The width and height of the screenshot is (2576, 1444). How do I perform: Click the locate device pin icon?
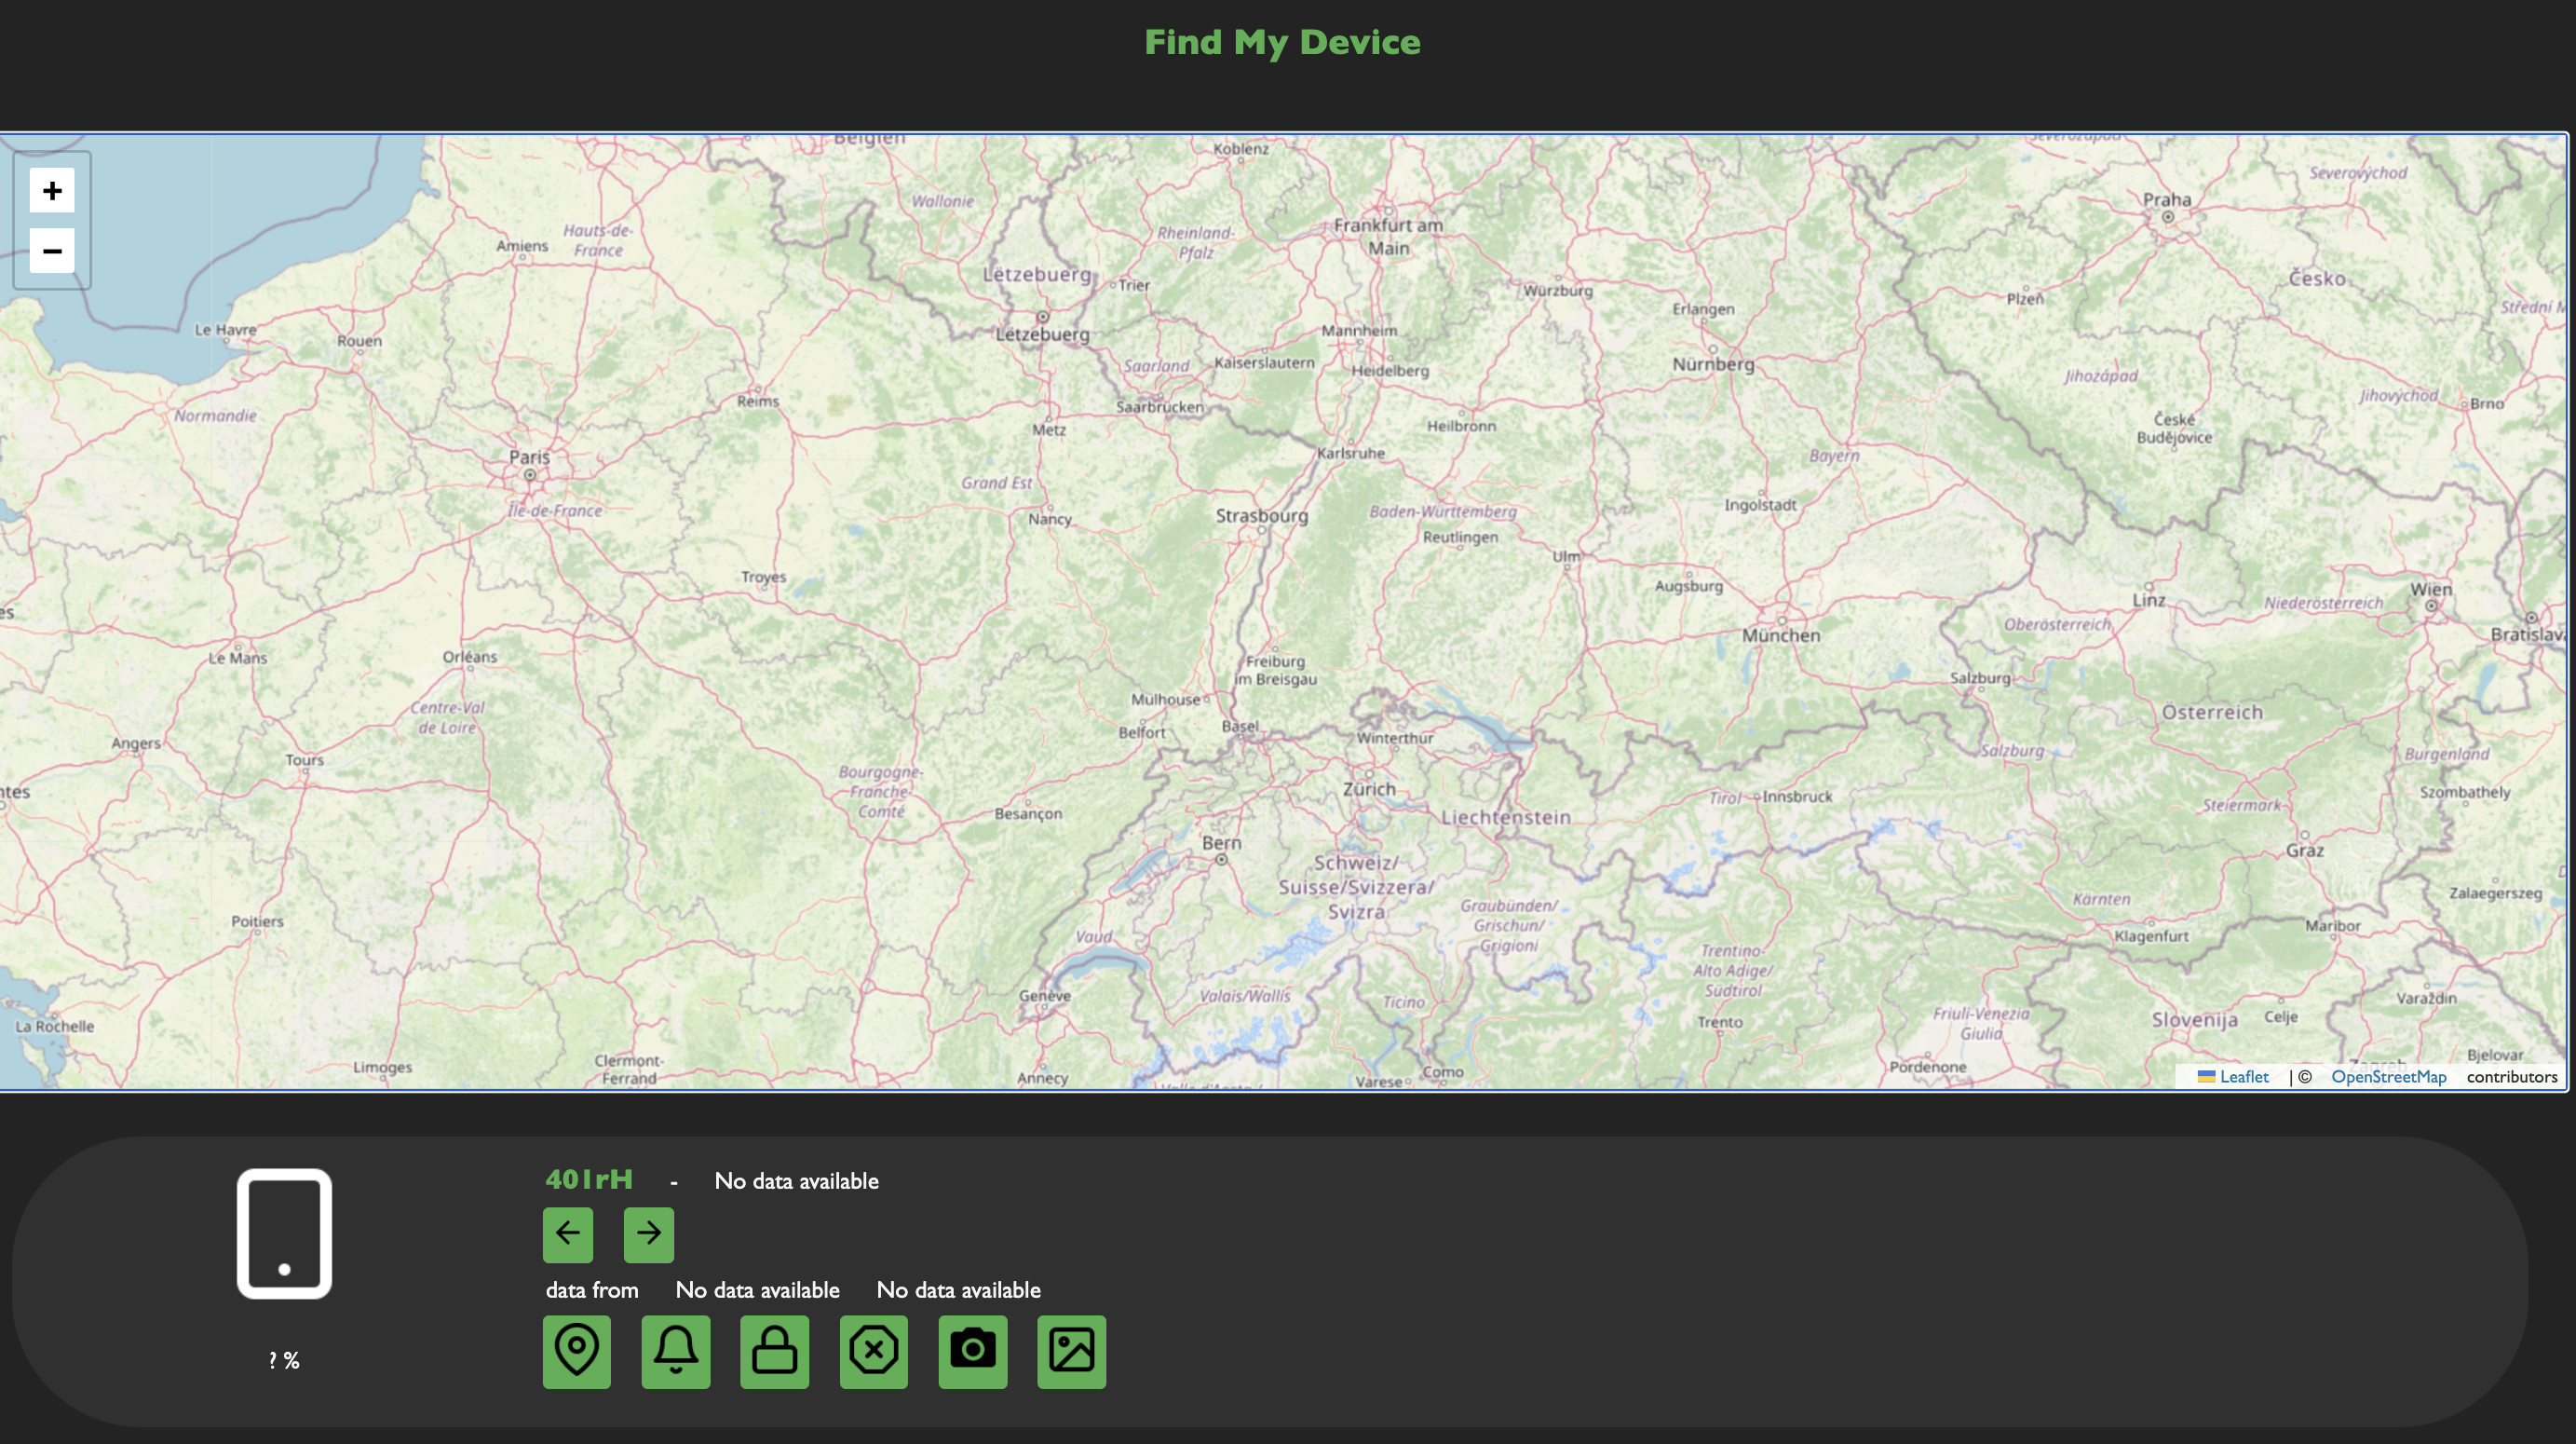(576, 1351)
